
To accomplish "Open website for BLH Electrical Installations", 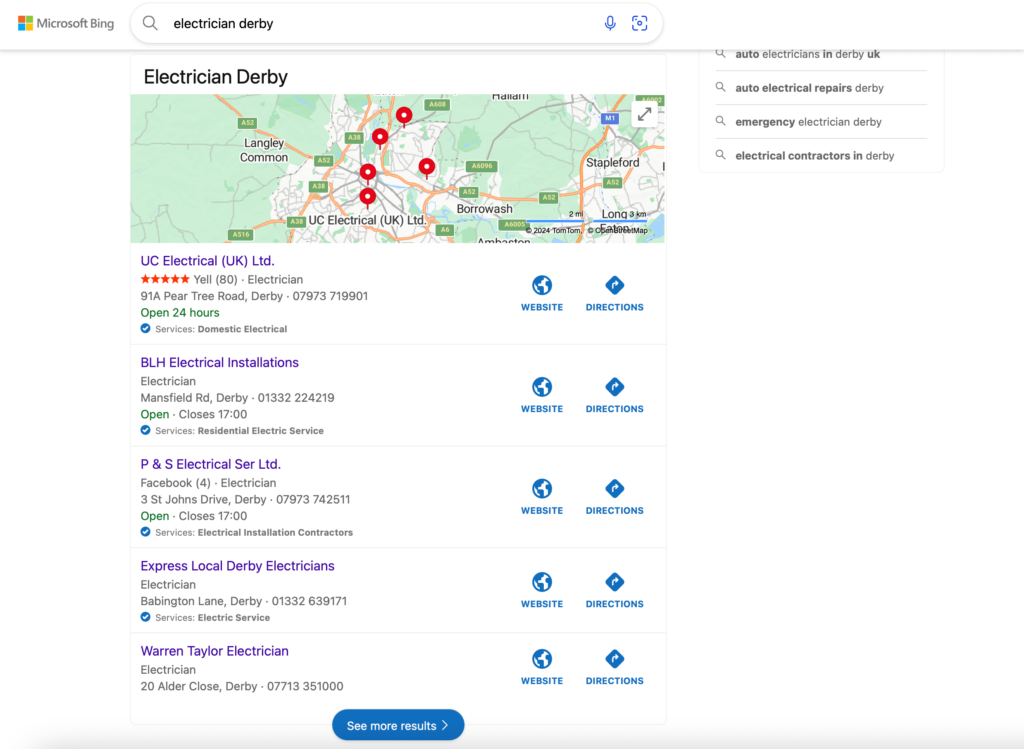I will (x=542, y=396).
